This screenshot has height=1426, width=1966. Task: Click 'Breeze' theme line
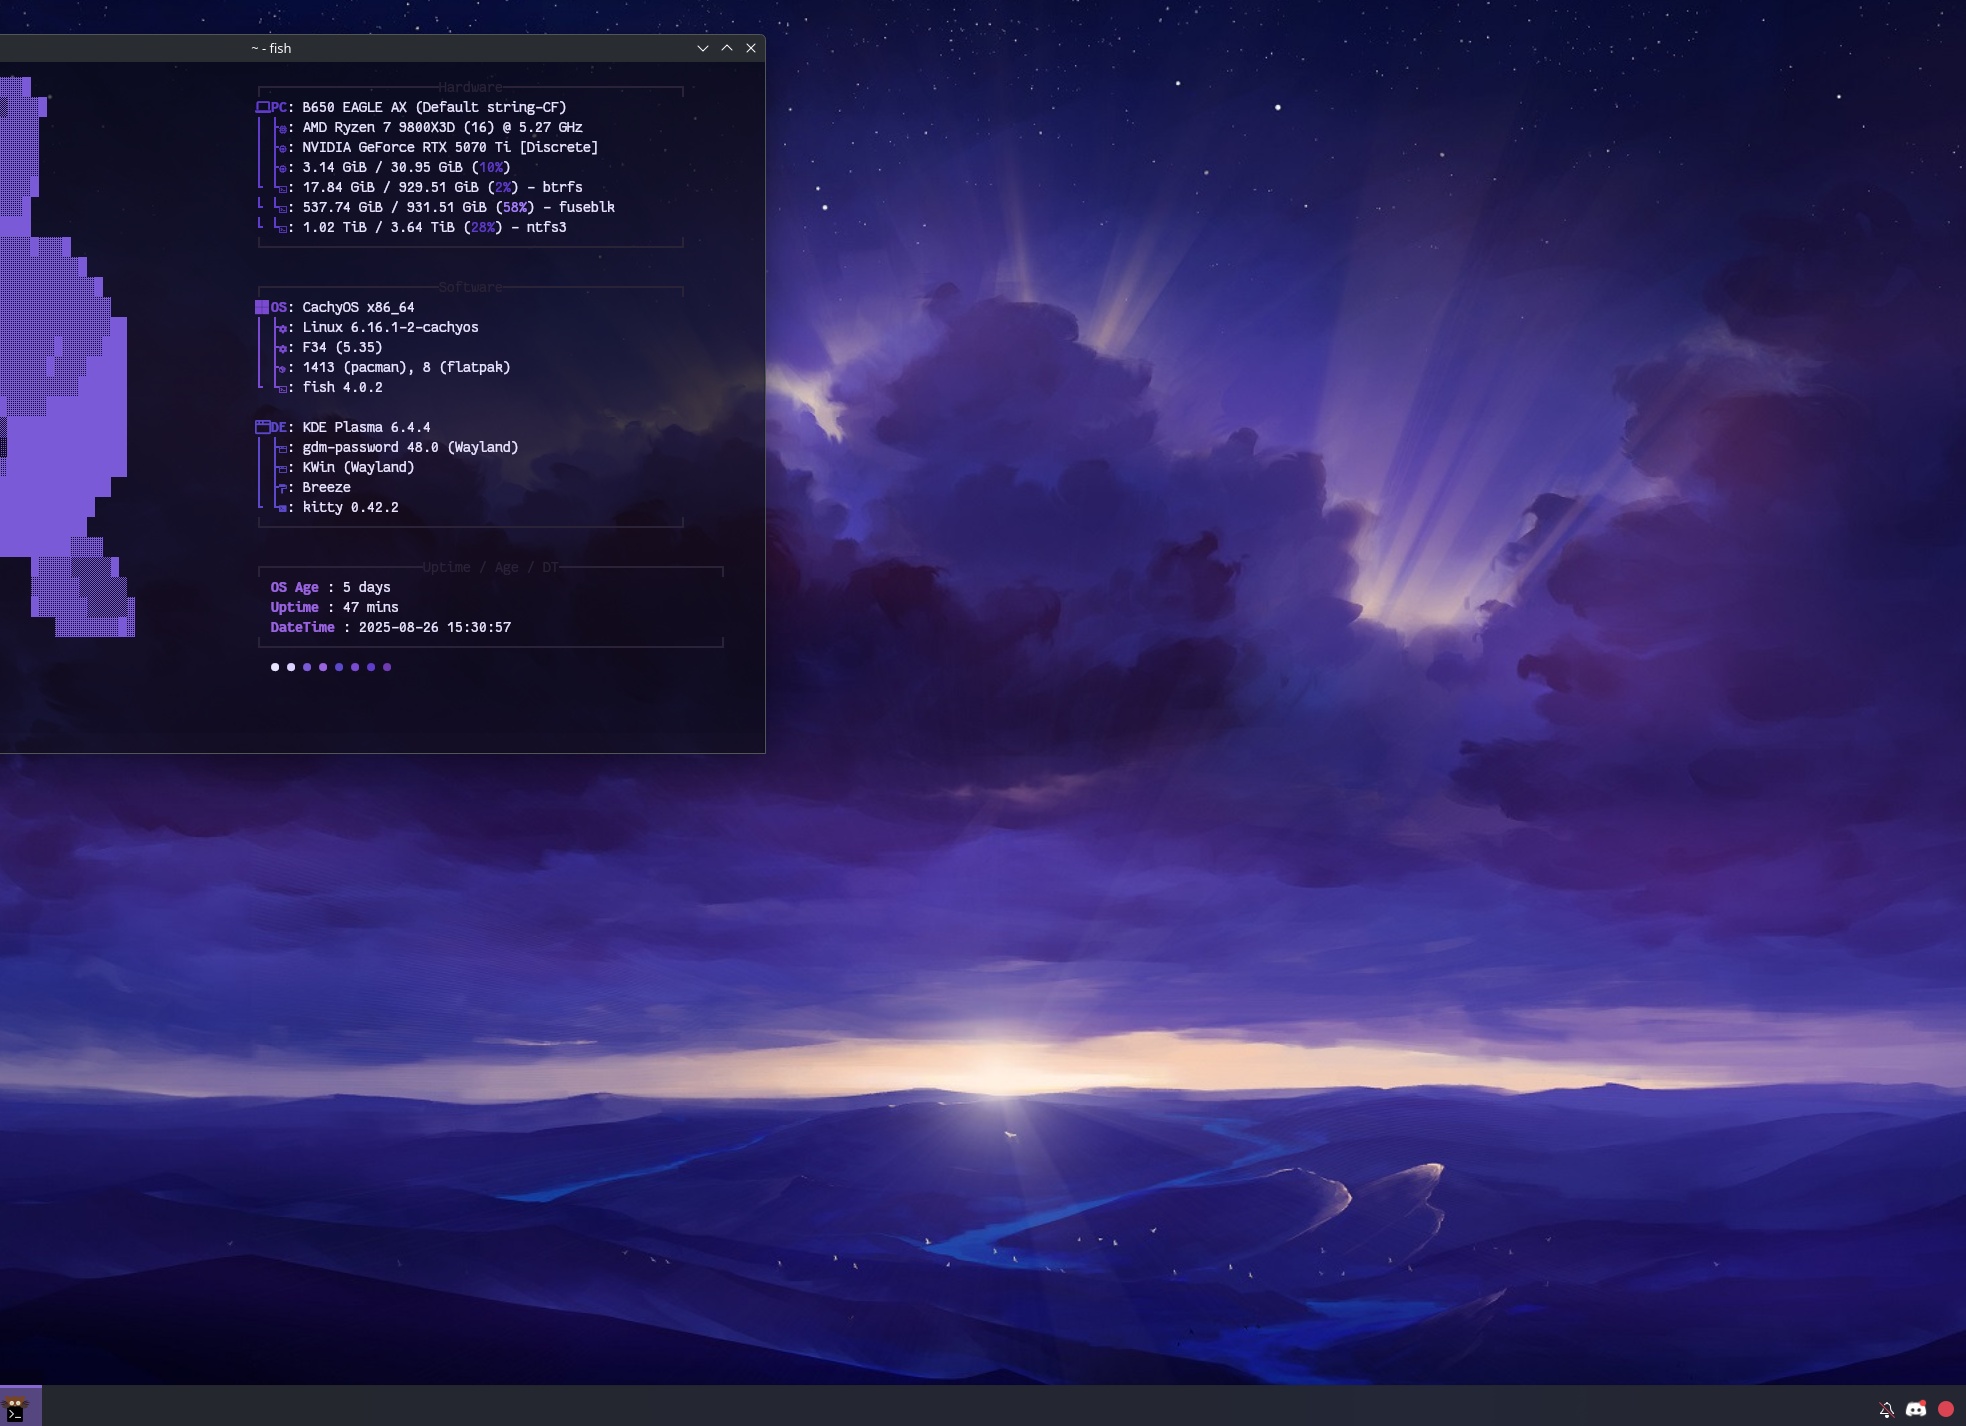pyautogui.click(x=327, y=487)
